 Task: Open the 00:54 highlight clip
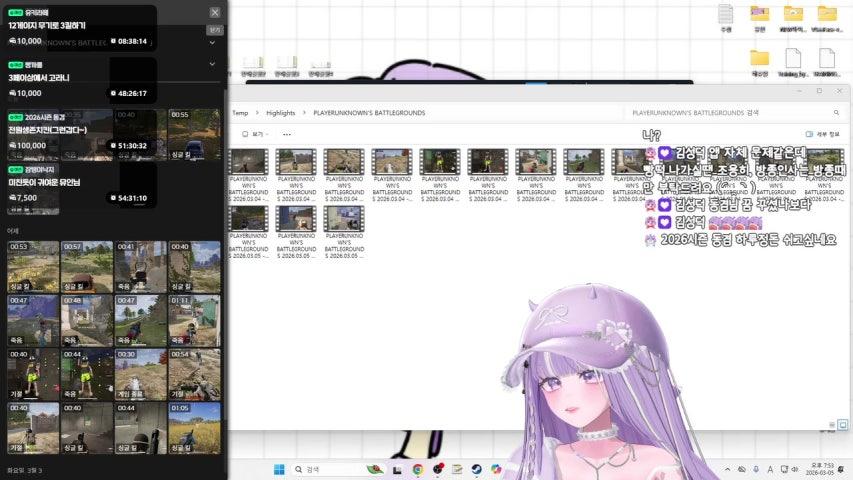point(194,374)
